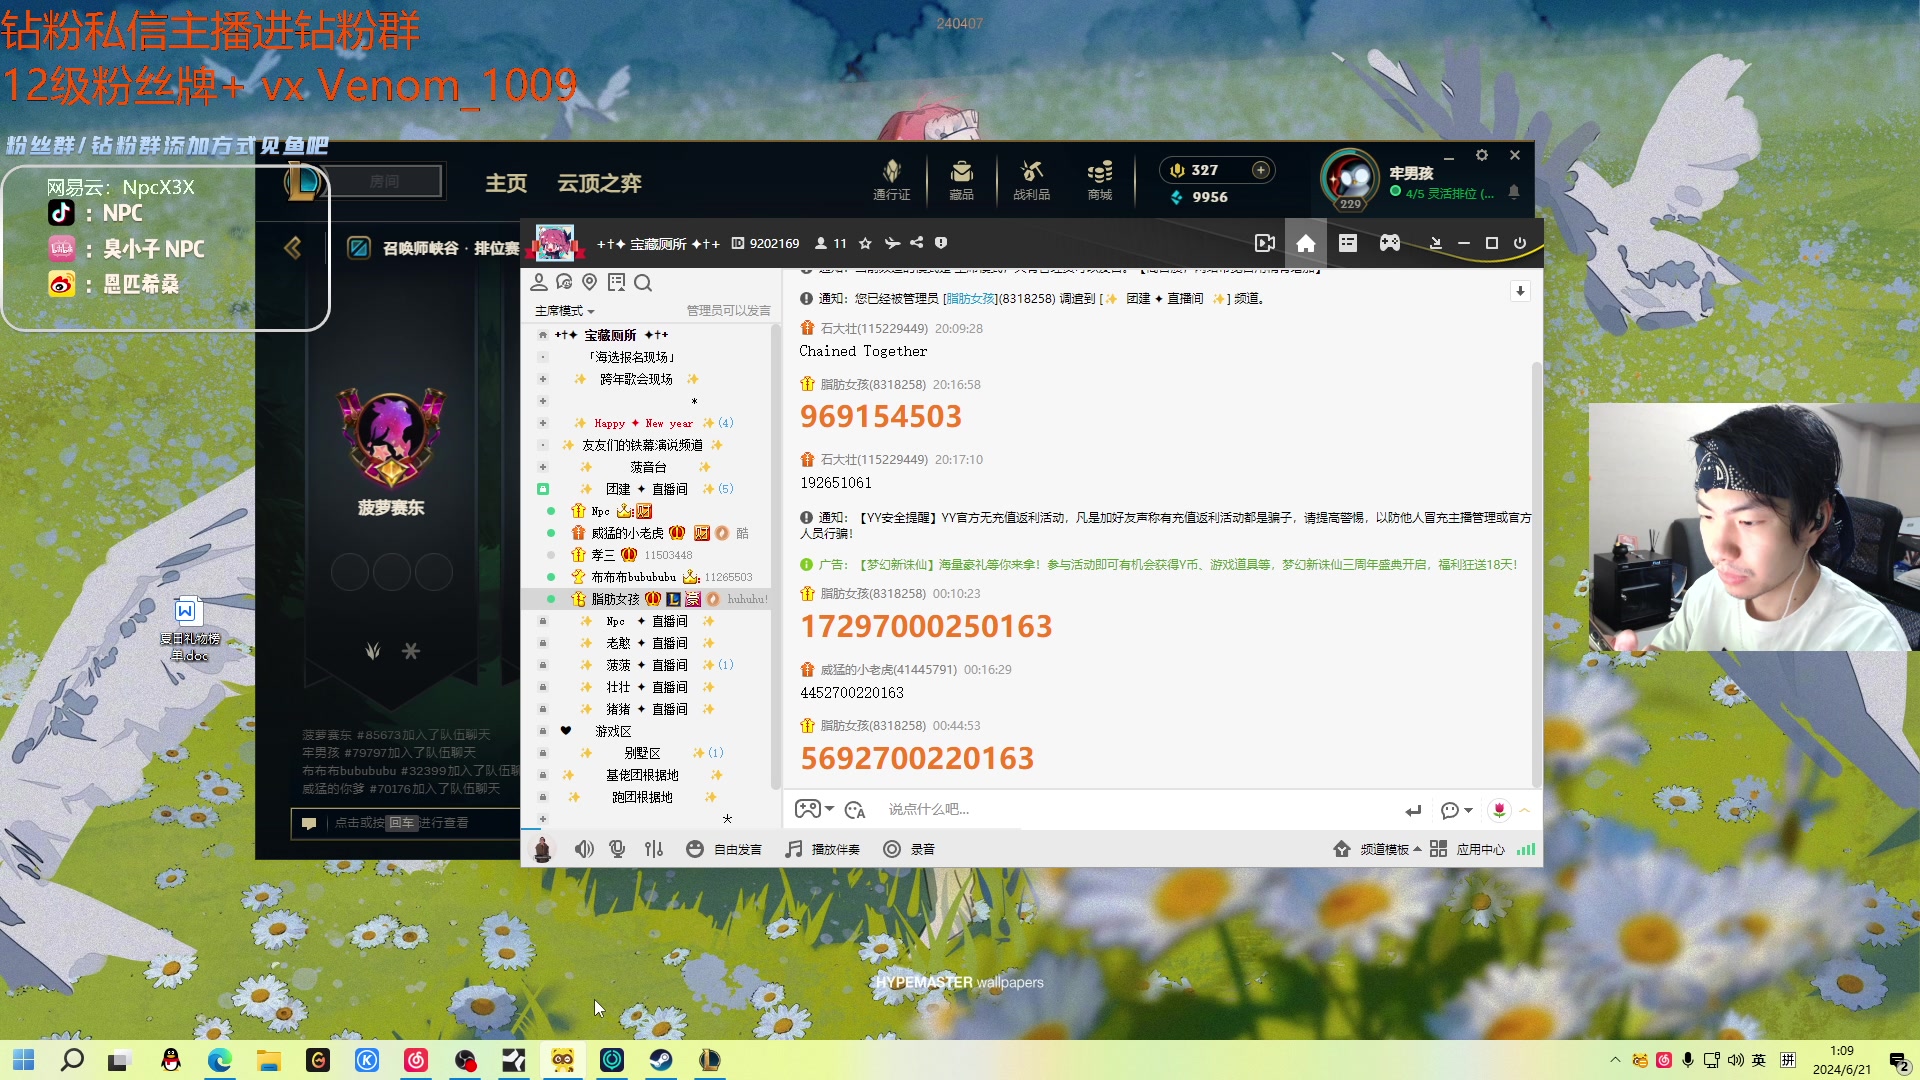The width and height of the screenshot is (1920, 1080).
Task: Click the notification bell in League client
Action: click(x=1514, y=192)
